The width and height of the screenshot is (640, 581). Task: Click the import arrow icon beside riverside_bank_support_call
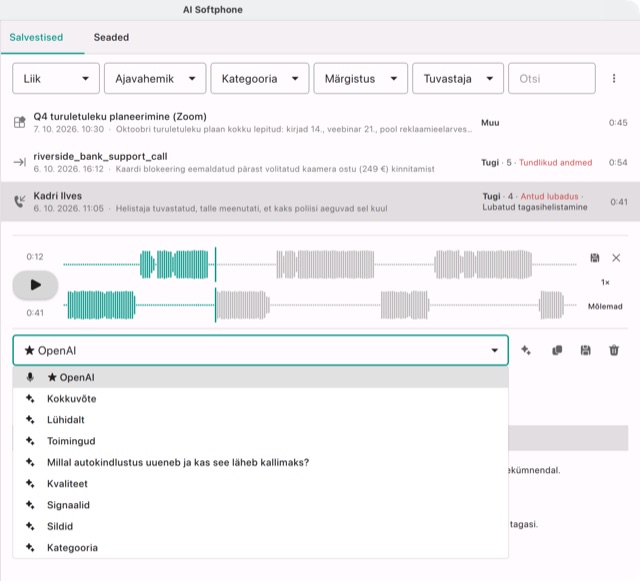tap(20, 162)
